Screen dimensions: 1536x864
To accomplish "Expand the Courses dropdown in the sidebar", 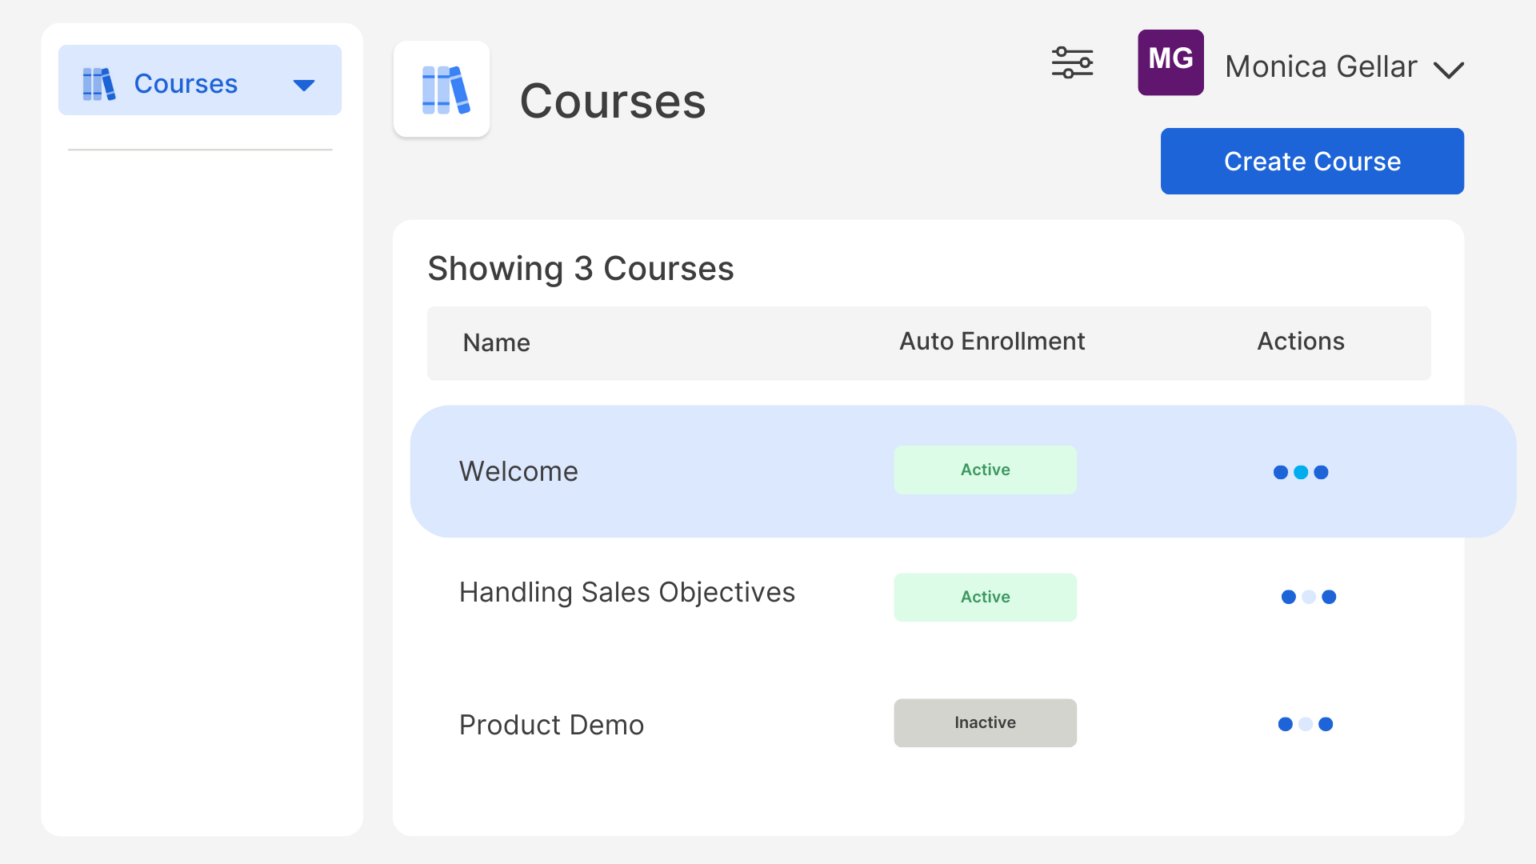I will coord(304,86).
